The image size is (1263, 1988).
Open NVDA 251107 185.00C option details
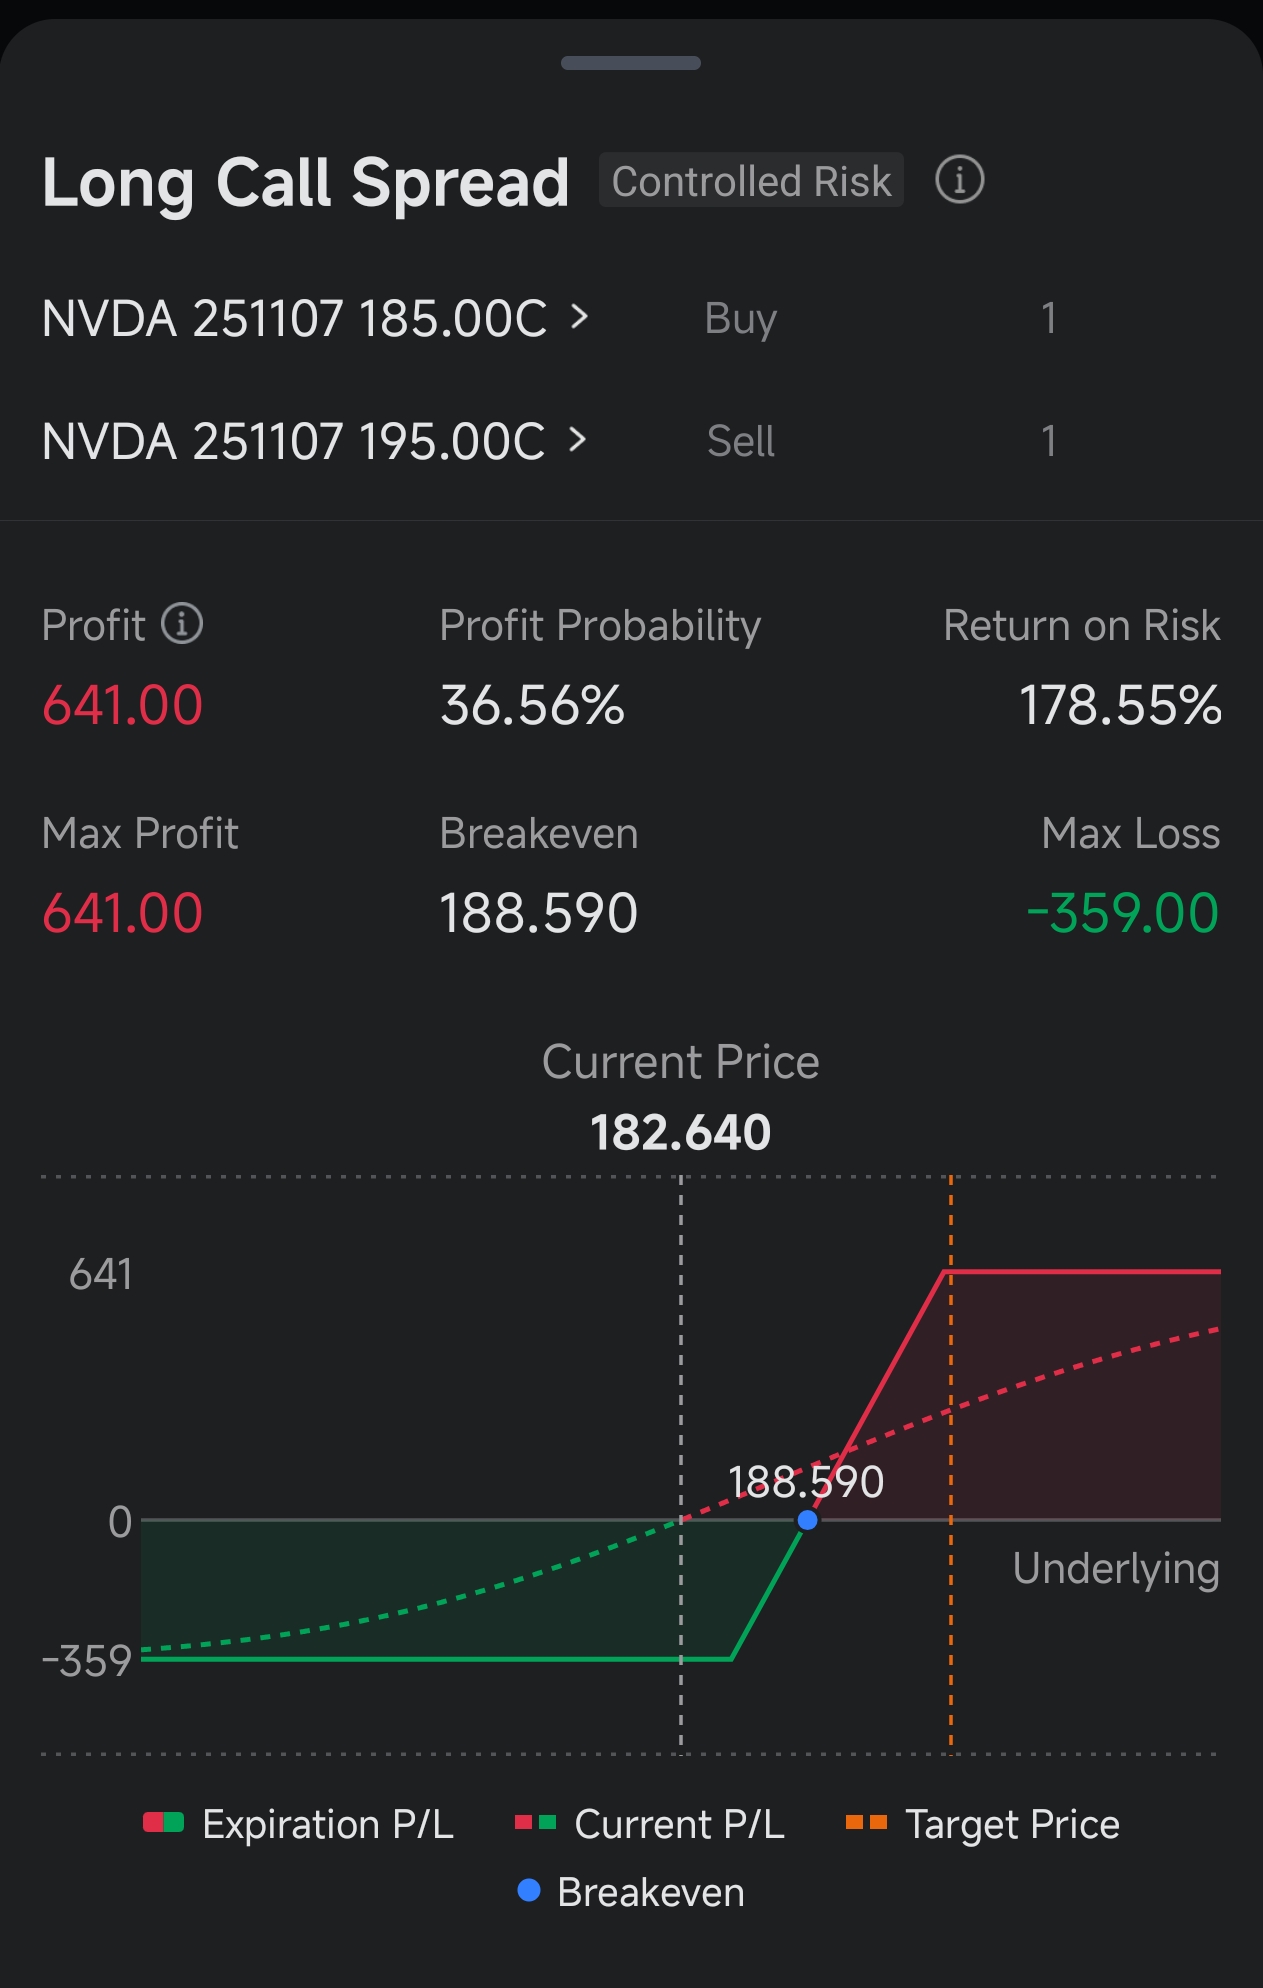tap(294, 319)
